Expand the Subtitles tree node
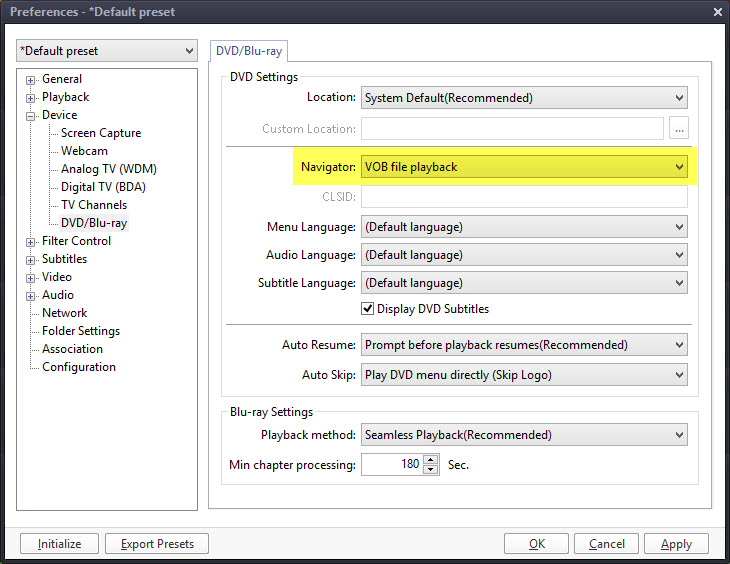Viewport: 730px width, 564px height. coord(31,260)
